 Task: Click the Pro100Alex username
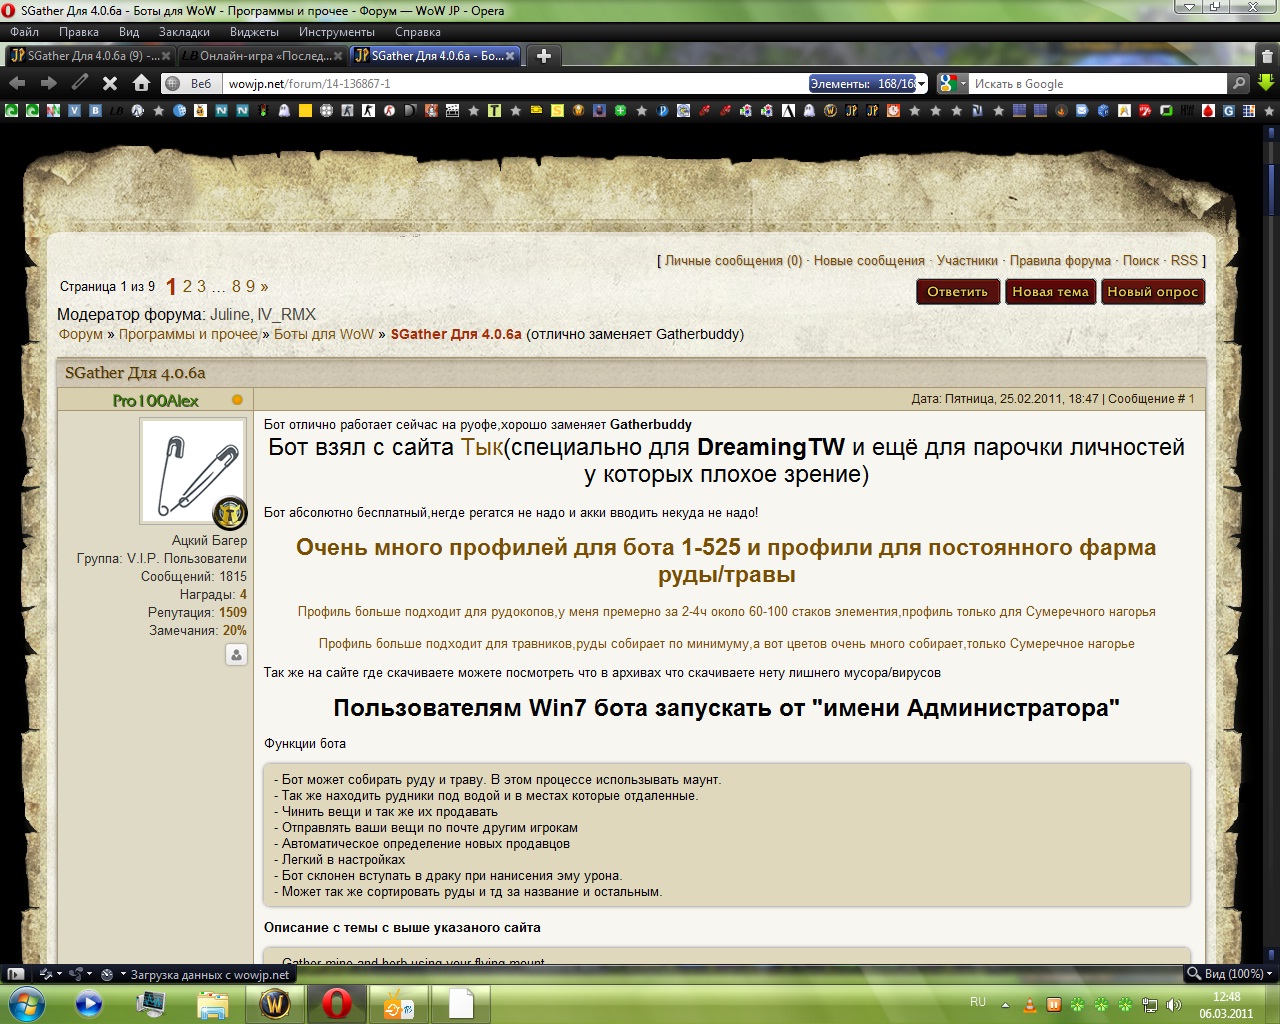coord(156,400)
